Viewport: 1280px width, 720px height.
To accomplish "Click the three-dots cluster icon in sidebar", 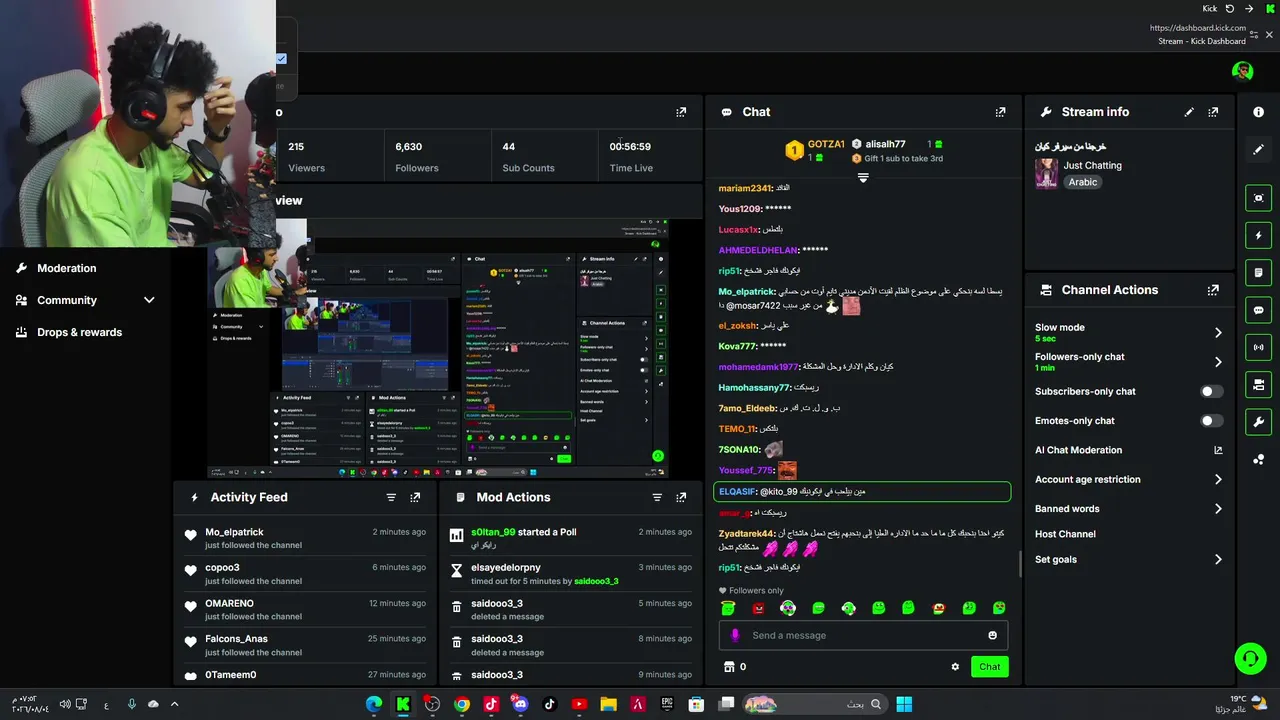I will point(1258,459).
